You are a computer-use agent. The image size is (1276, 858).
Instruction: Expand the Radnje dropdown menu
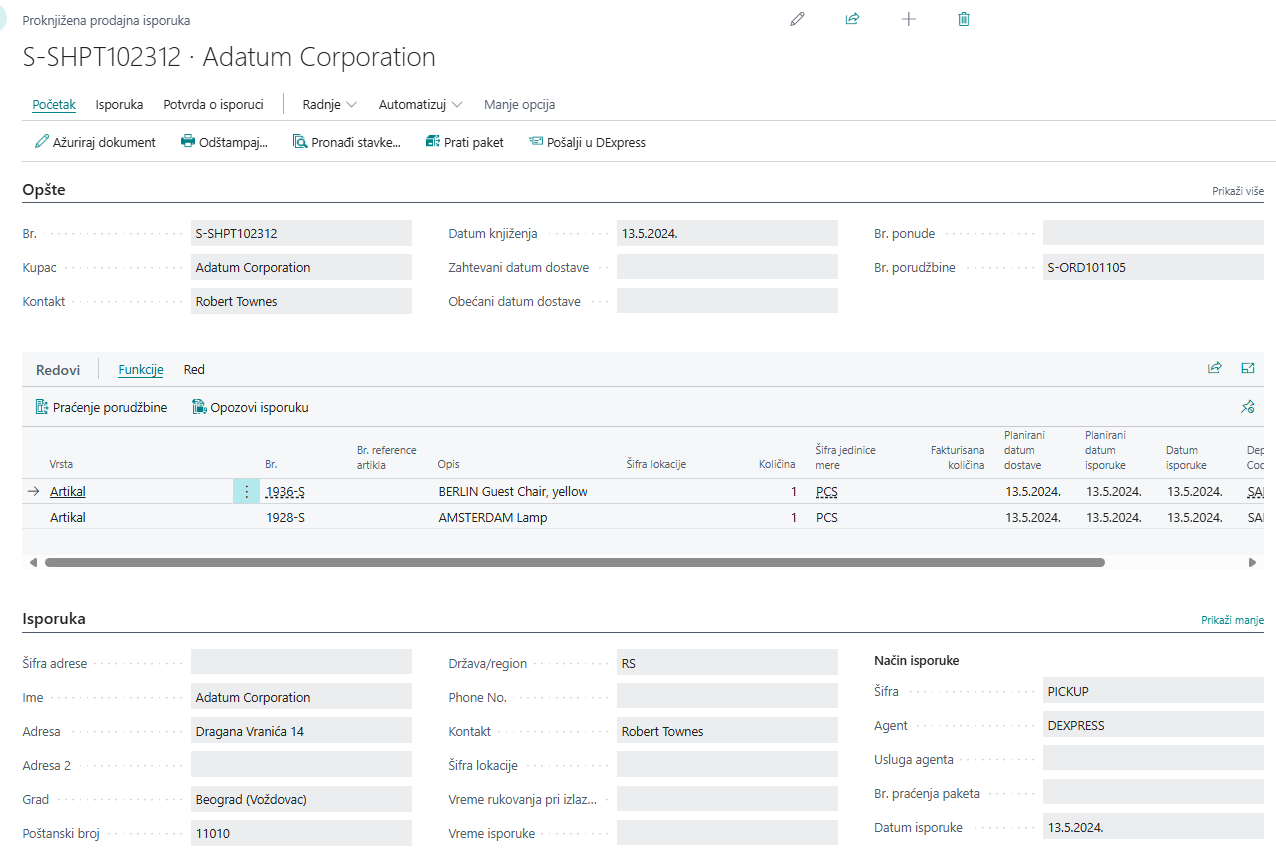329,104
